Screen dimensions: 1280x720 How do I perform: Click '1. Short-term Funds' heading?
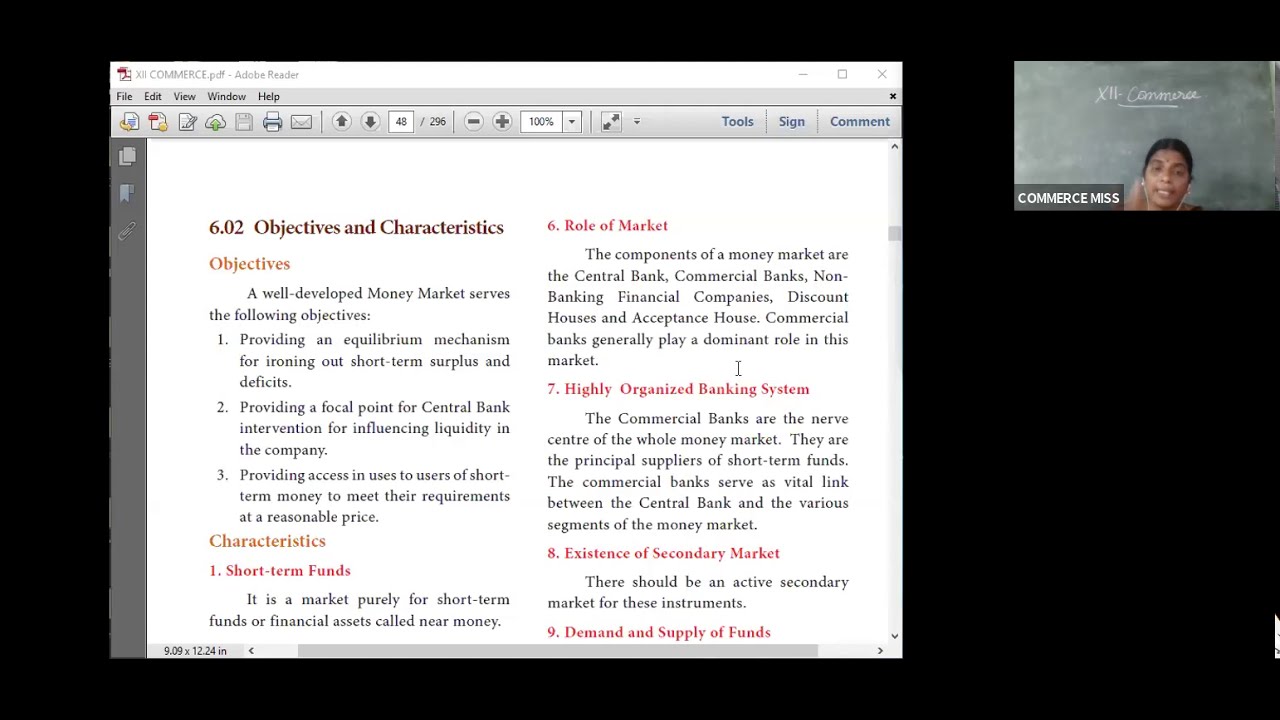(x=280, y=571)
